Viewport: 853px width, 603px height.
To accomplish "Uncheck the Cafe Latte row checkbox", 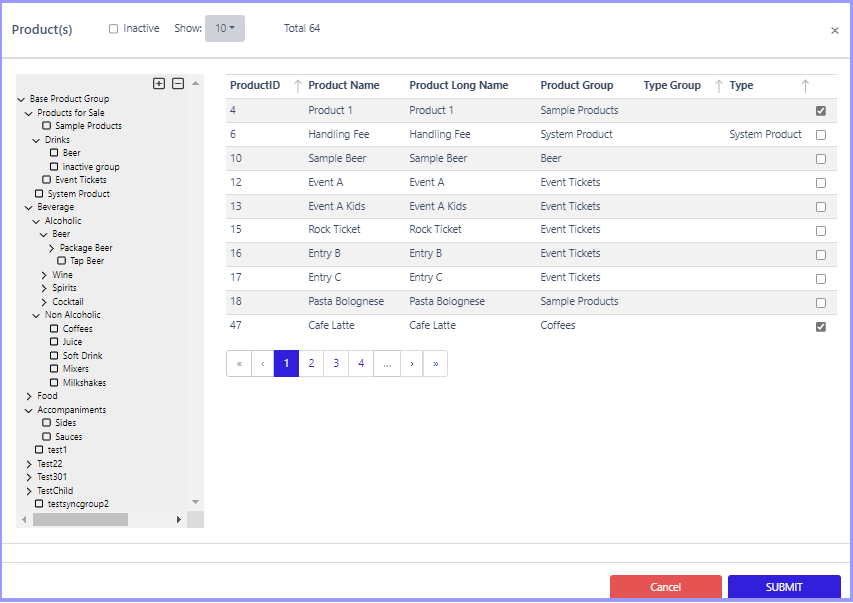I will pyautogui.click(x=821, y=327).
